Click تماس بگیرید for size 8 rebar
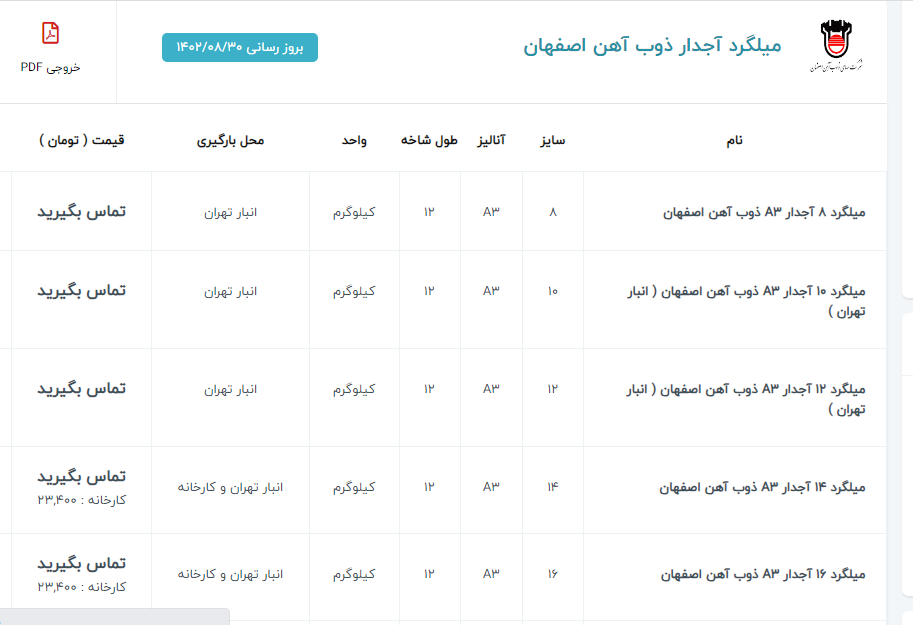This screenshot has width=913, height=625. (x=82, y=212)
